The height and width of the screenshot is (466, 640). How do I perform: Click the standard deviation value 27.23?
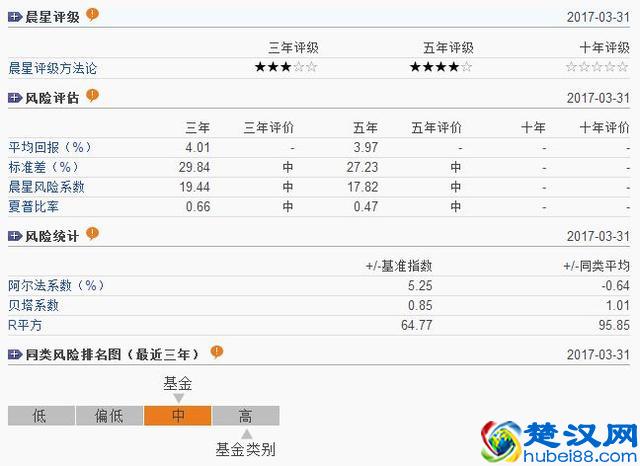pyautogui.click(x=362, y=167)
